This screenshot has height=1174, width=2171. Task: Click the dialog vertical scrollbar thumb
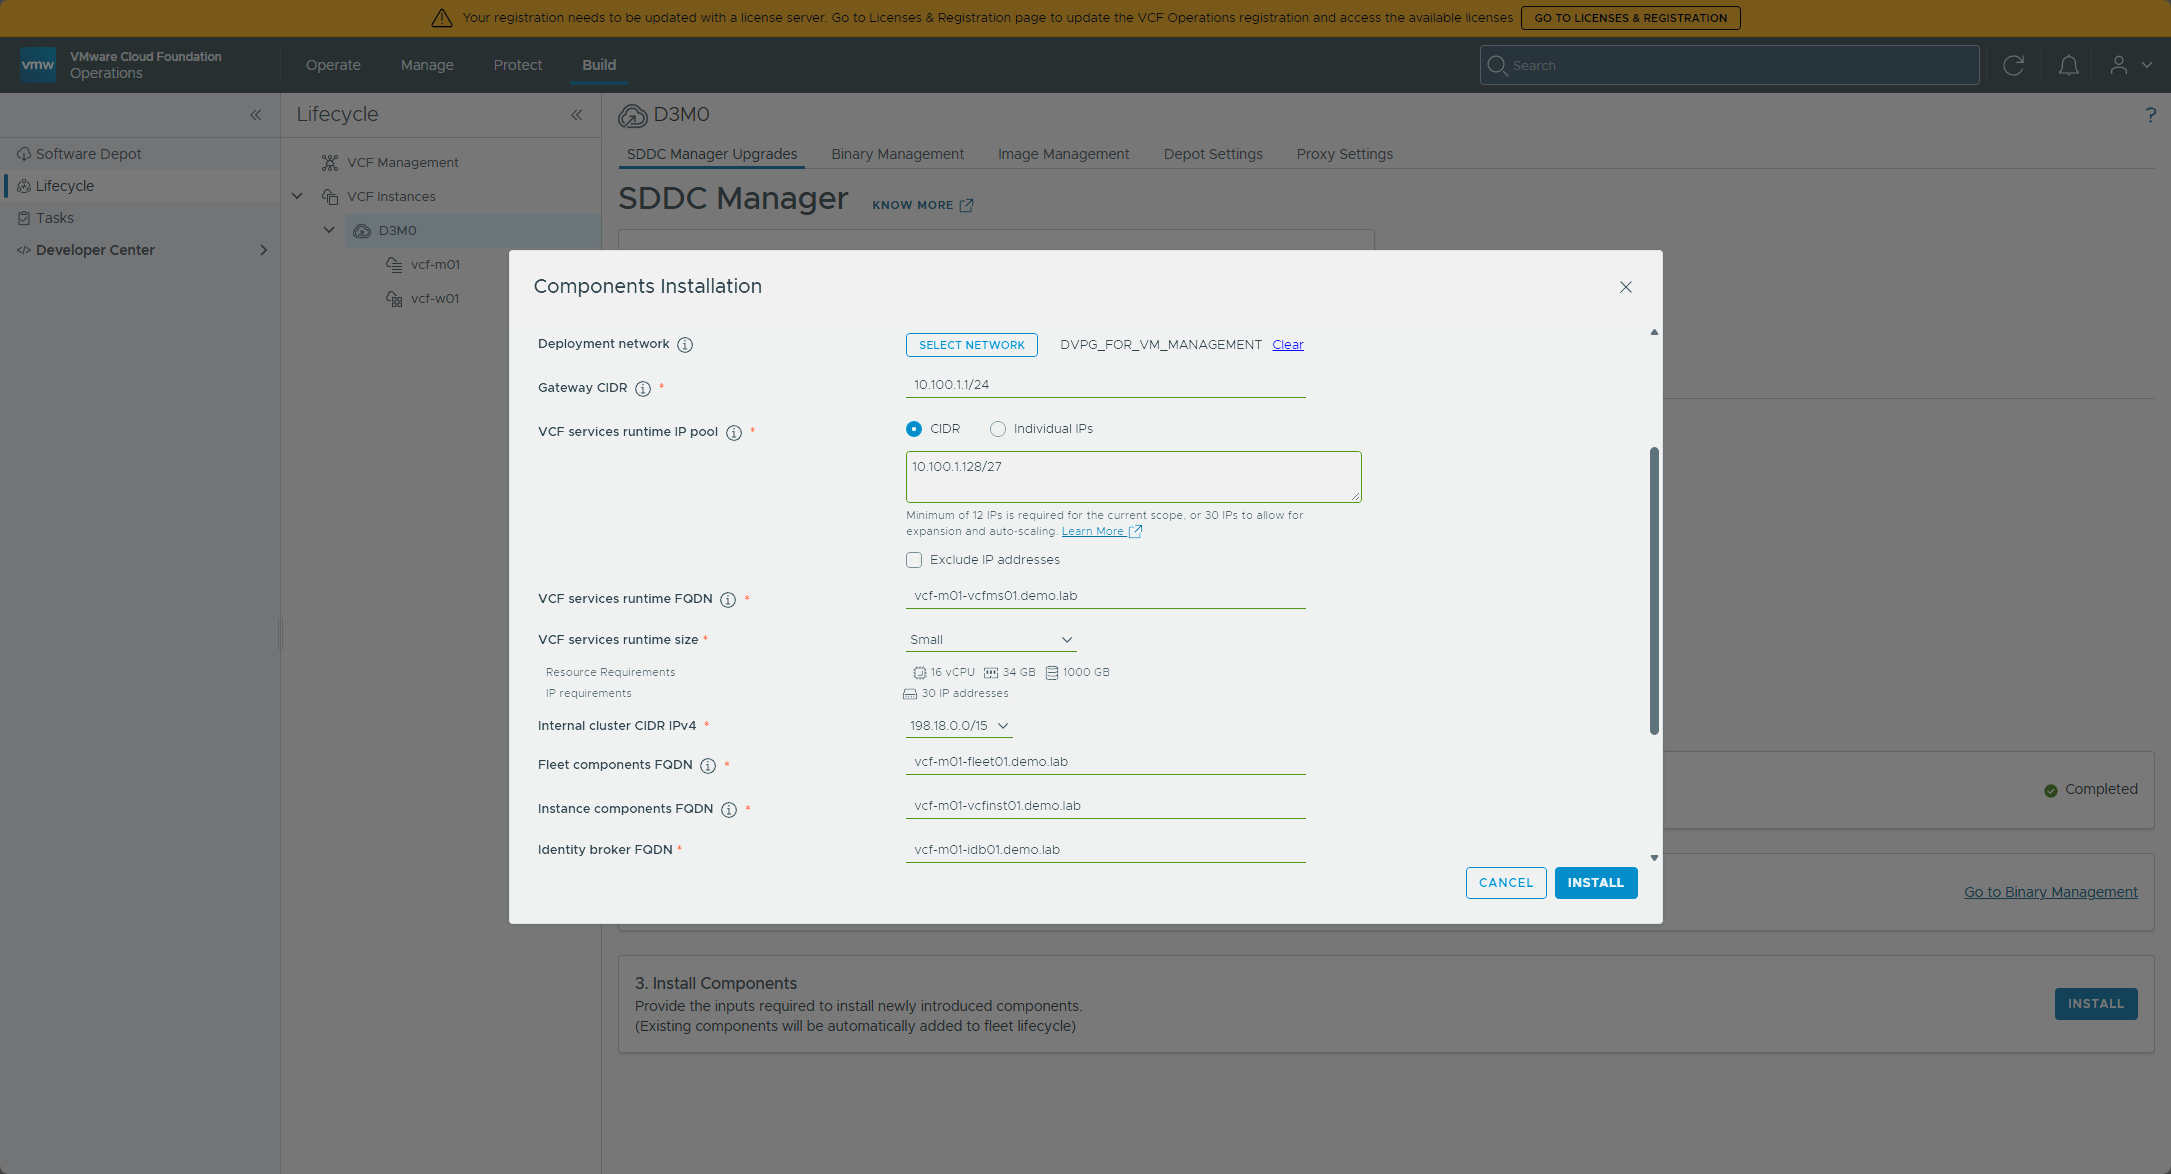(x=1654, y=590)
